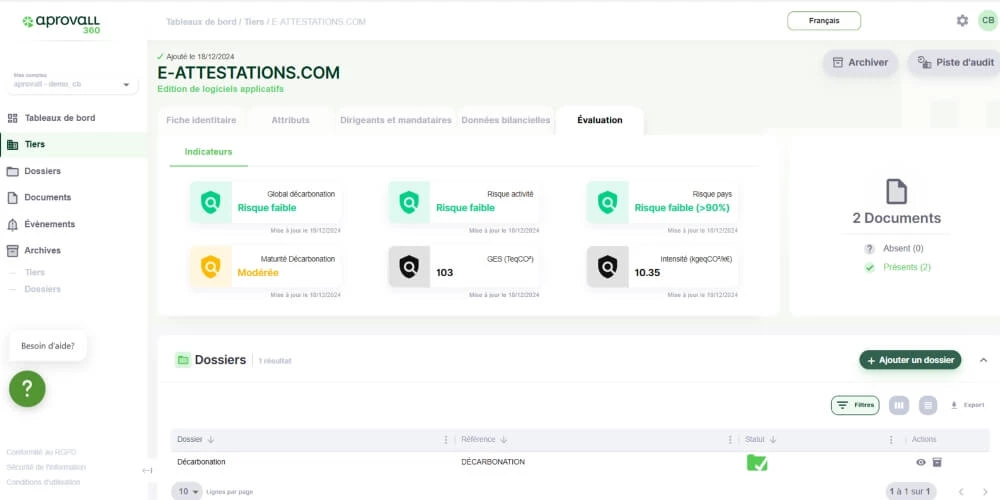Archive the Décarbonation row via archive icon
The height and width of the screenshot is (500, 1000).
coord(937,462)
